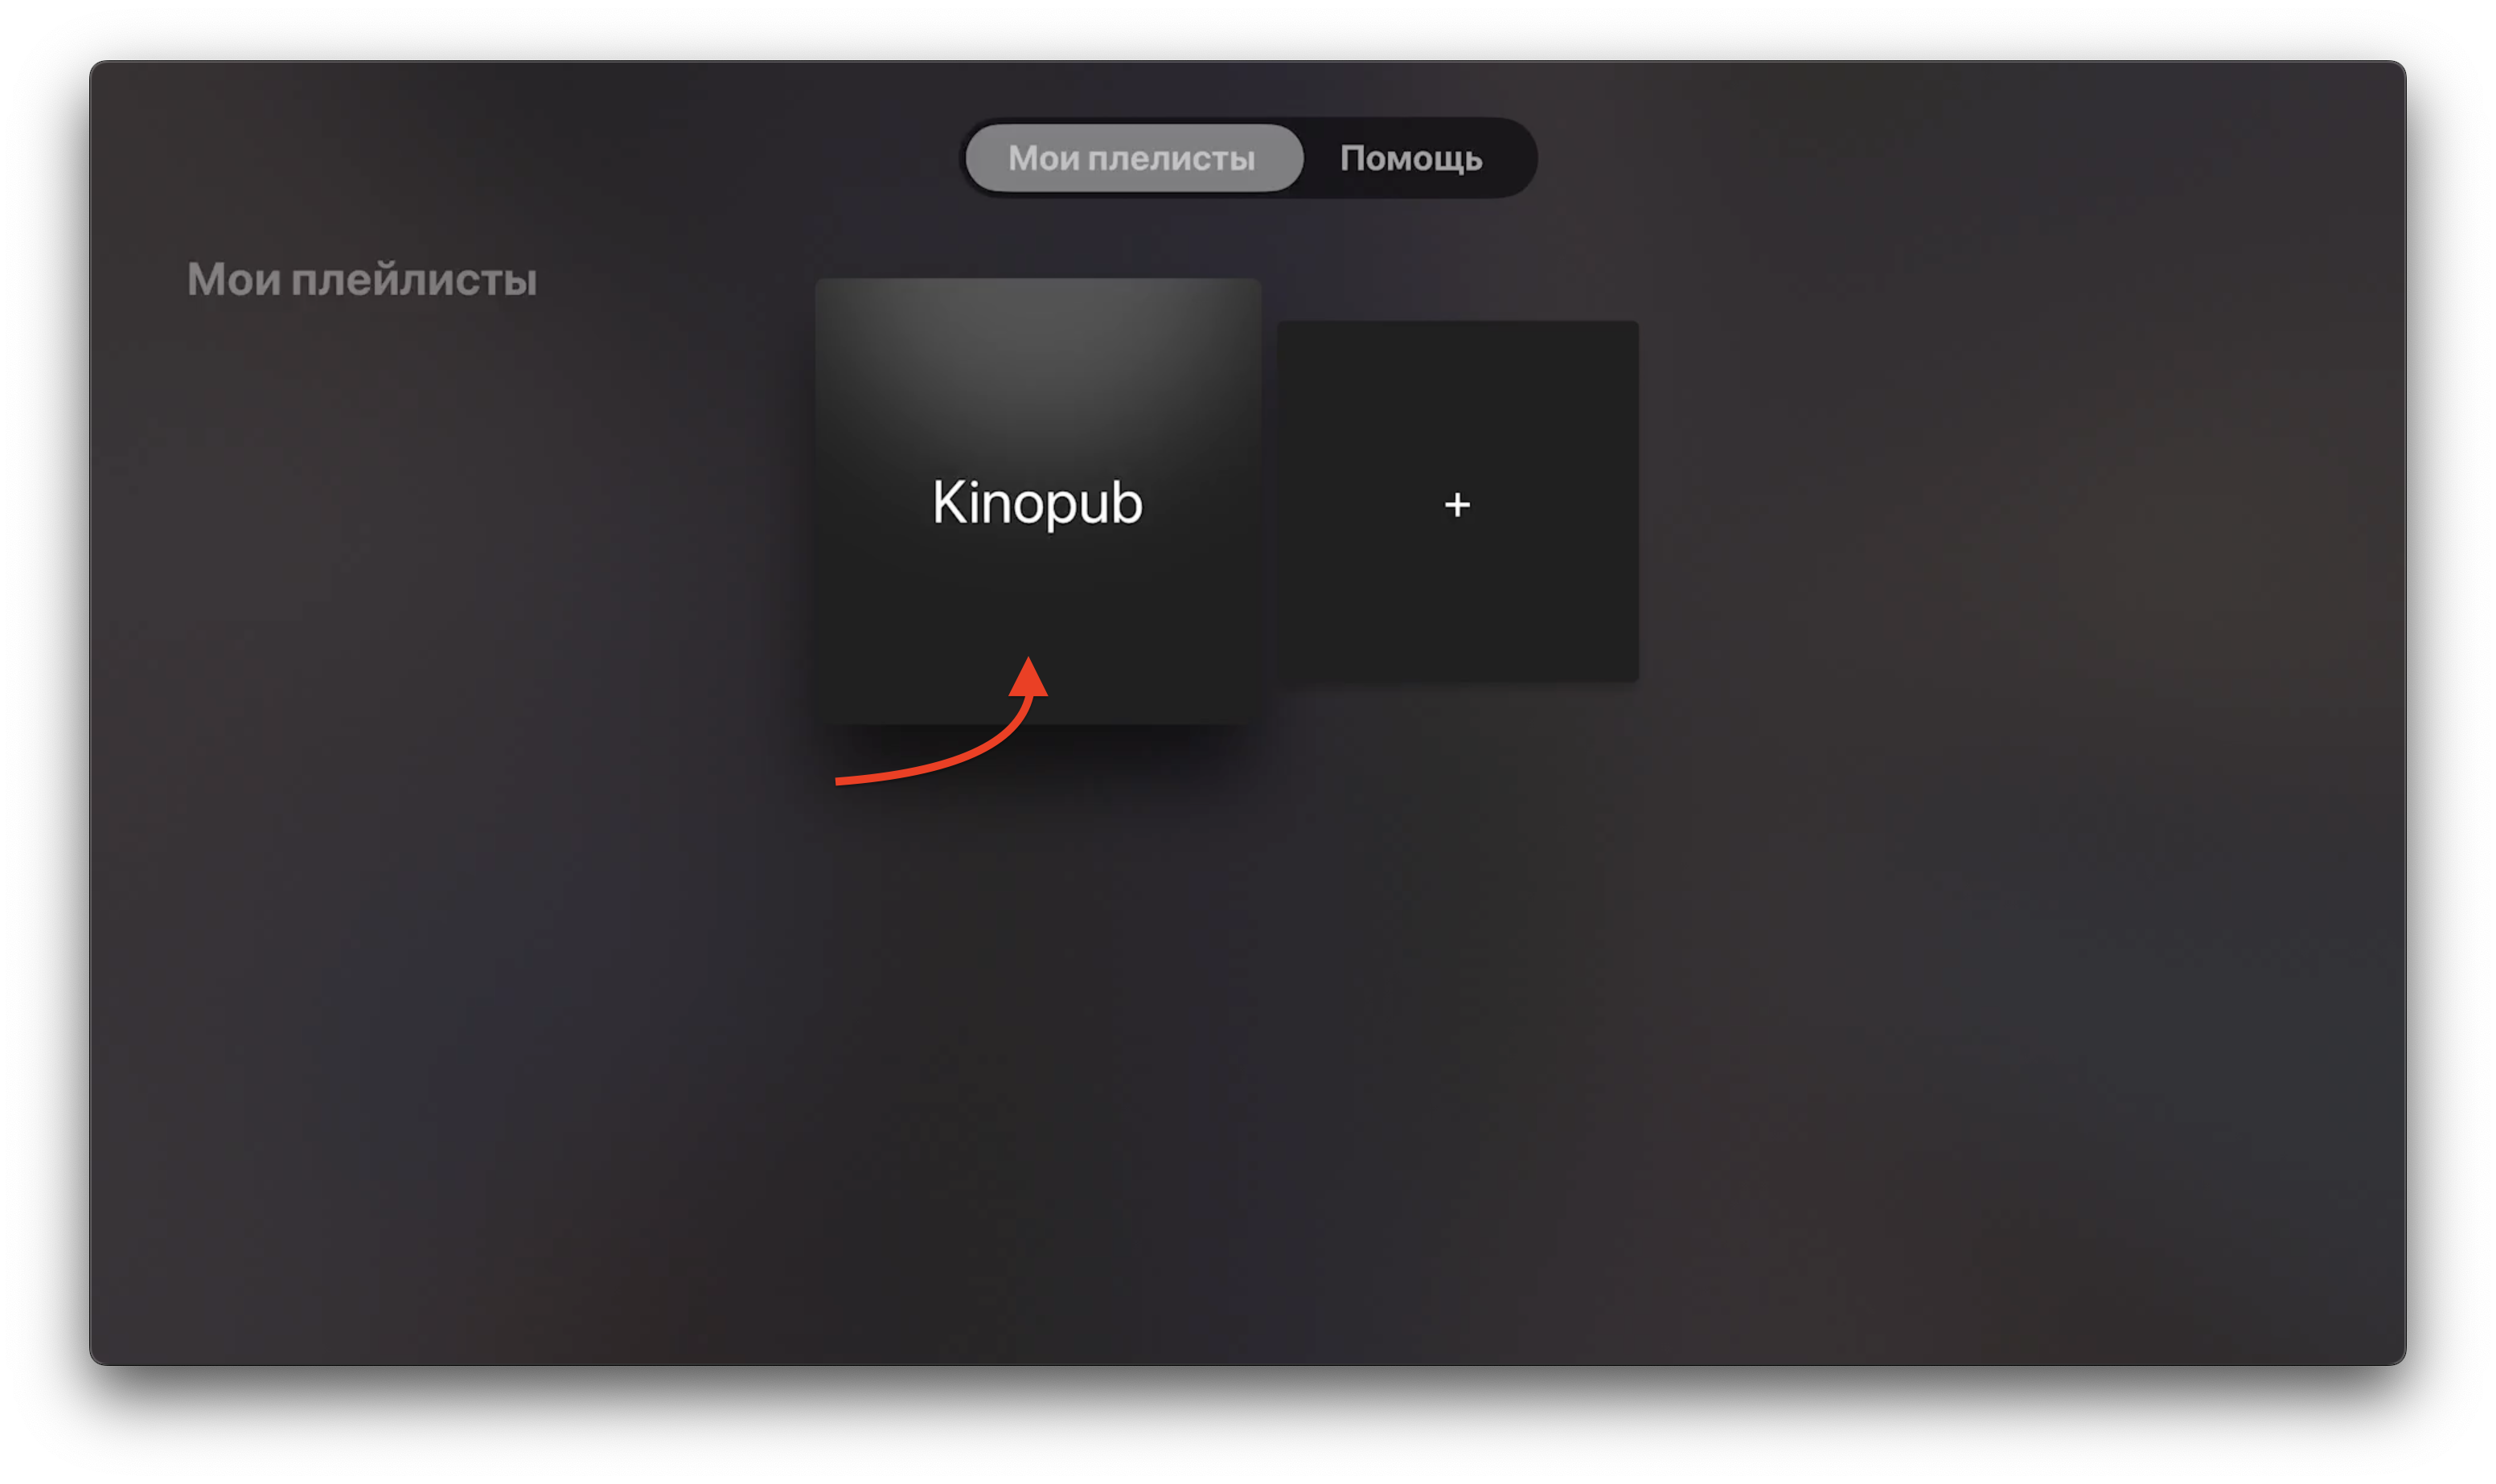Switch to the Помощь tab
This screenshot has height=1484, width=2496.
tap(1410, 158)
